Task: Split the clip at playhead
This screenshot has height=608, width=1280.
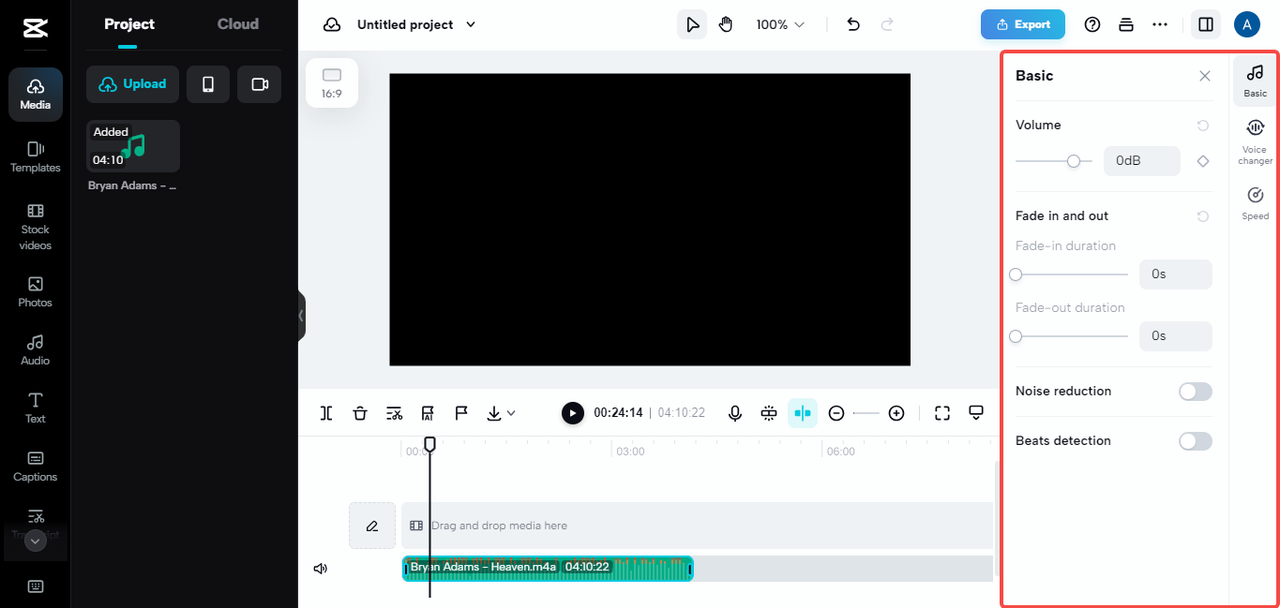Action: 326,413
